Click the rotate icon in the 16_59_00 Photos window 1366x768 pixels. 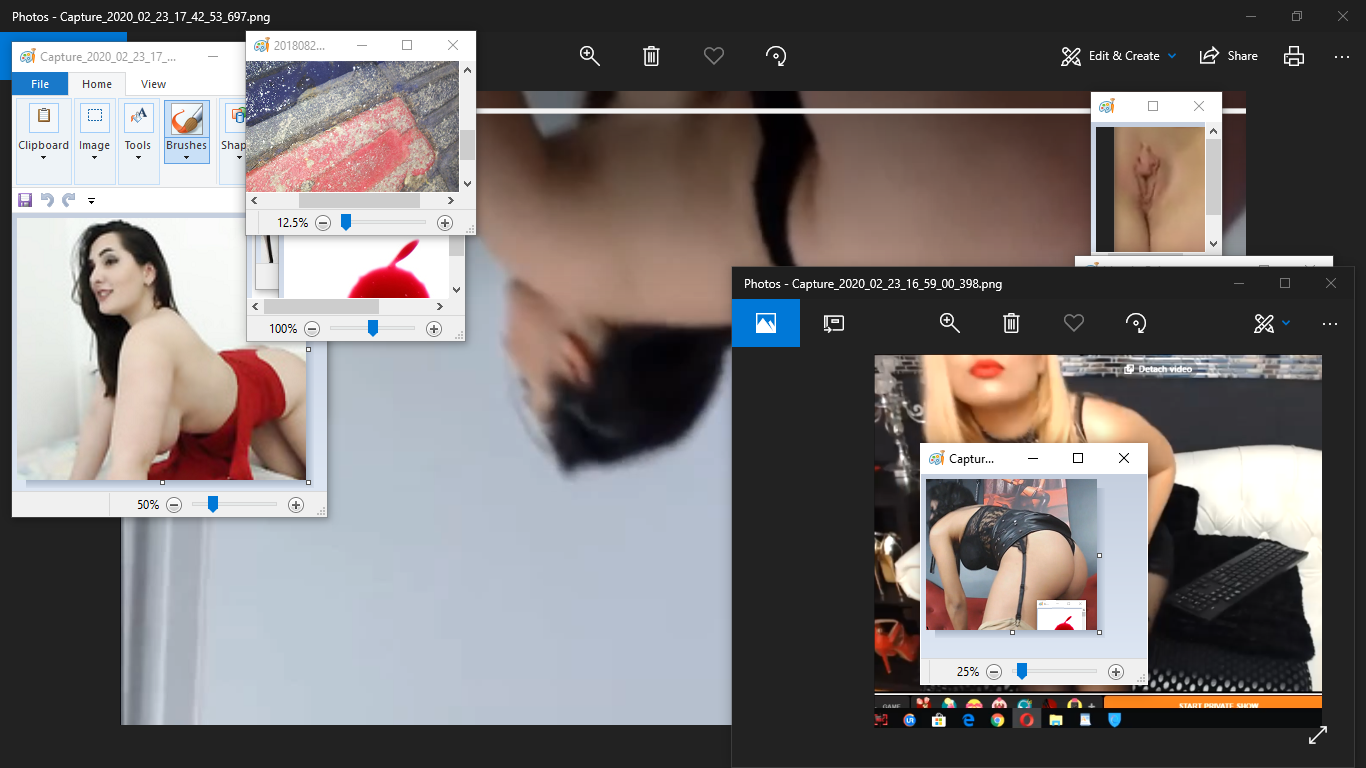(1136, 323)
